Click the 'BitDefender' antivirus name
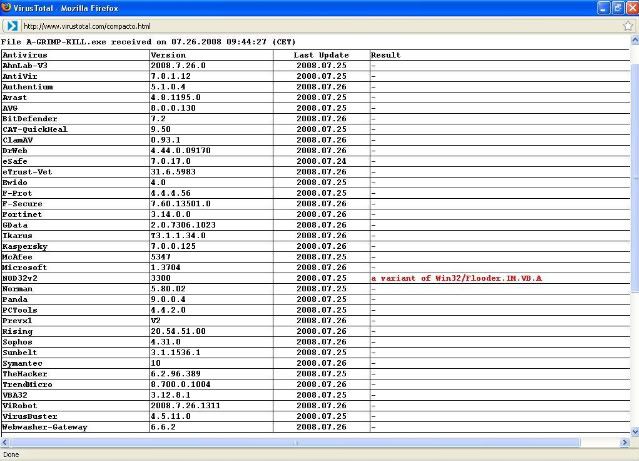The height and width of the screenshot is (461, 639). tap(30, 119)
